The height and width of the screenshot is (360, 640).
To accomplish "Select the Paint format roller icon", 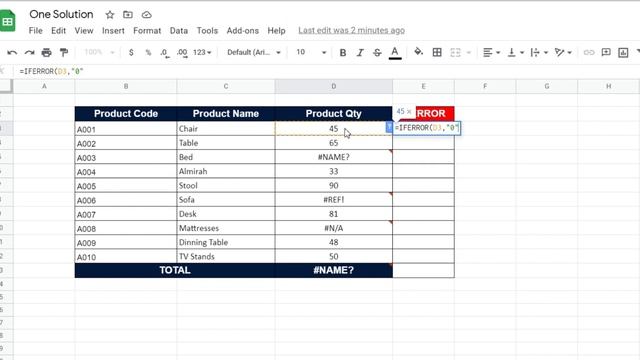I will pos(64,52).
